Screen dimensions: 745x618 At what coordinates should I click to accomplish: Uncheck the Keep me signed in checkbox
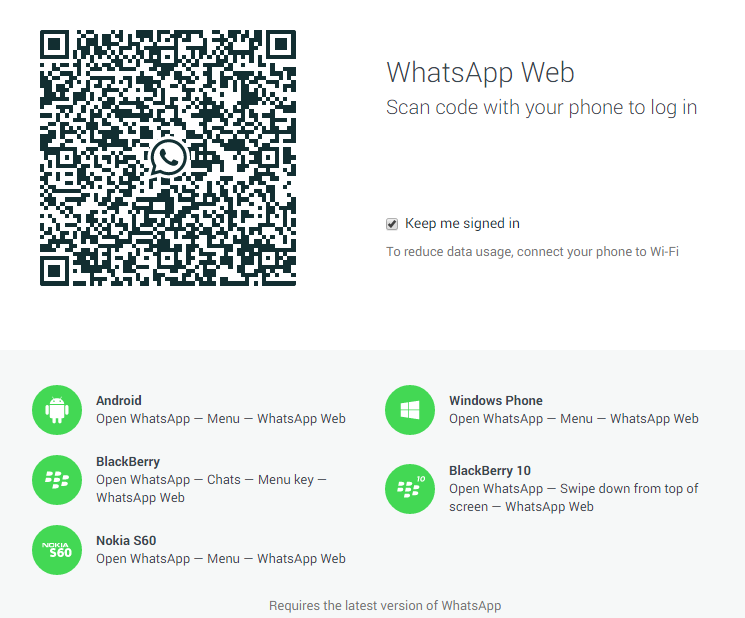[x=392, y=224]
